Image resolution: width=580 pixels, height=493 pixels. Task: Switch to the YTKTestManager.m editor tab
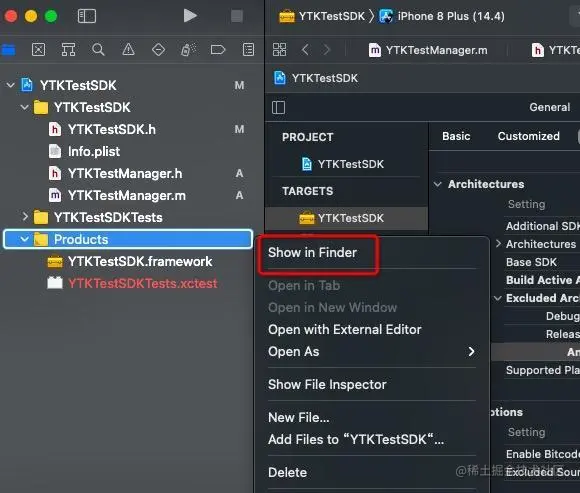(x=428, y=50)
